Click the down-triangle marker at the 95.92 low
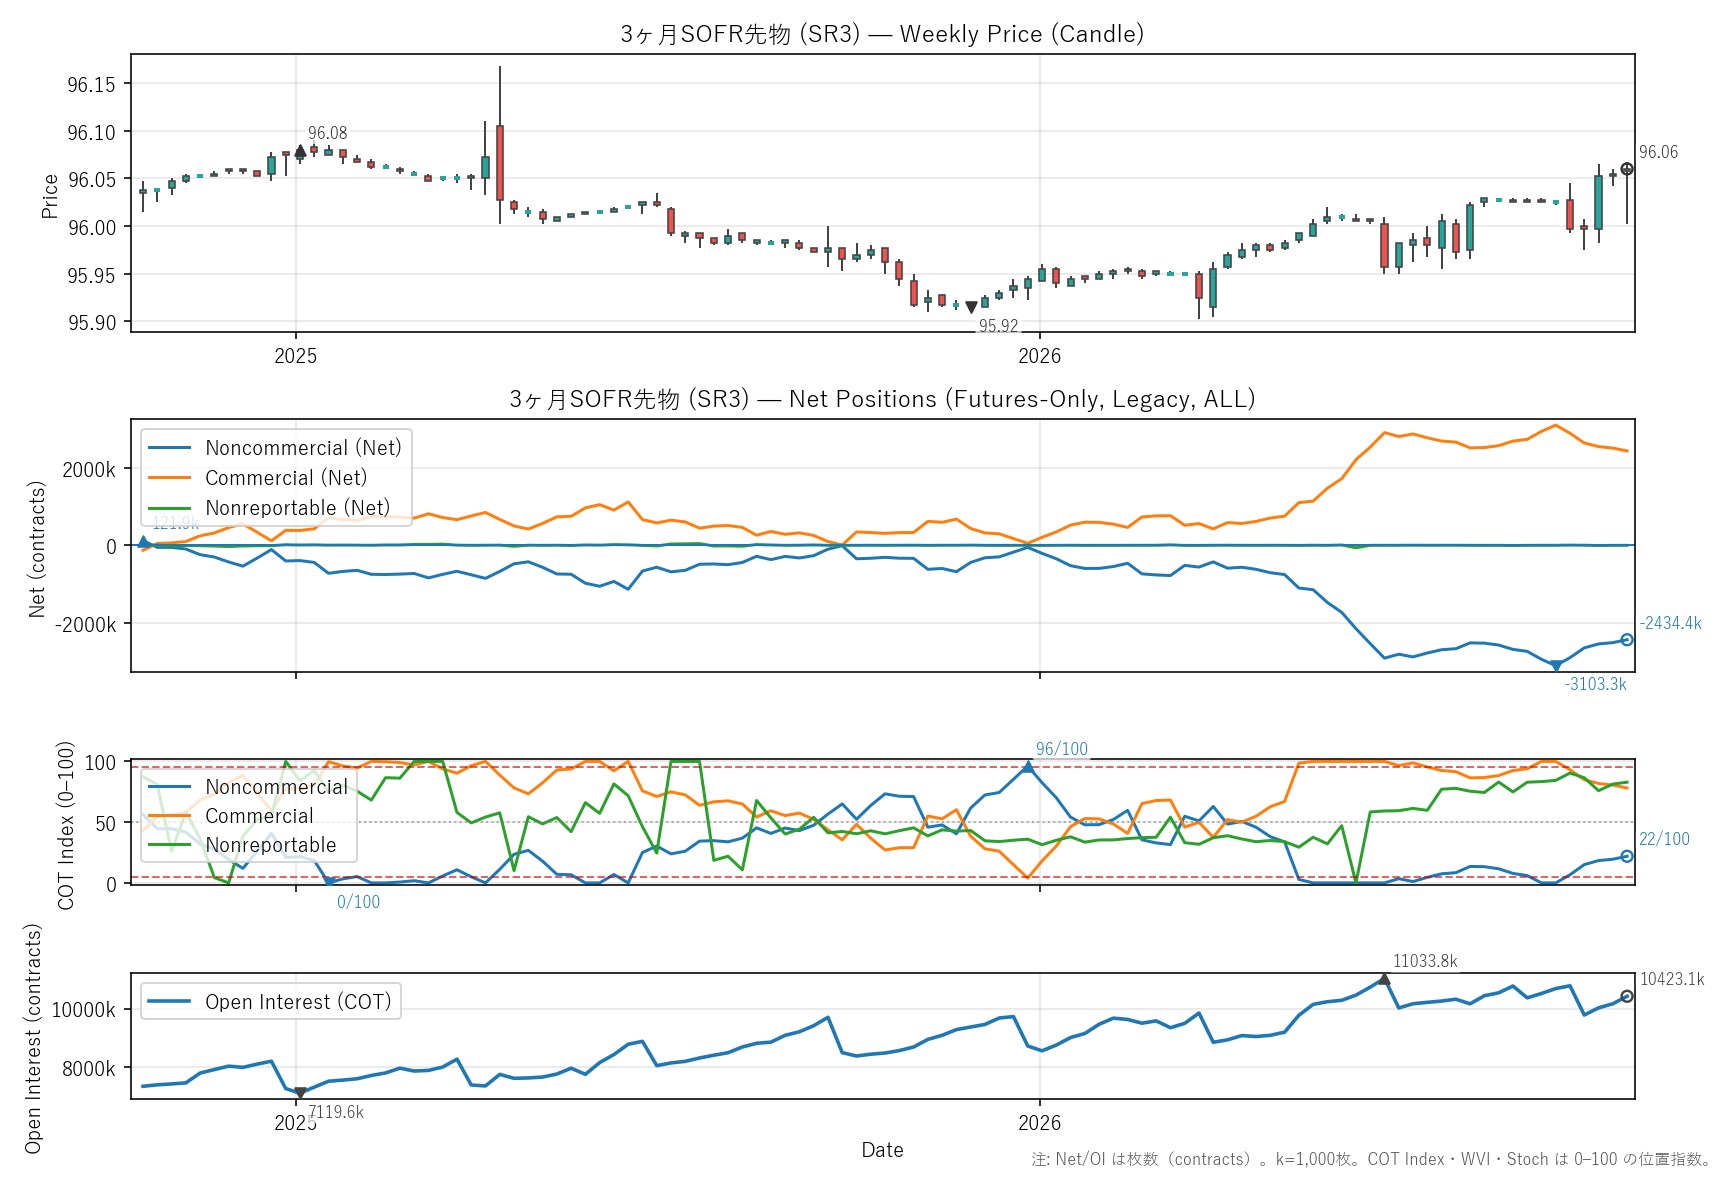 click(x=971, y=307)
